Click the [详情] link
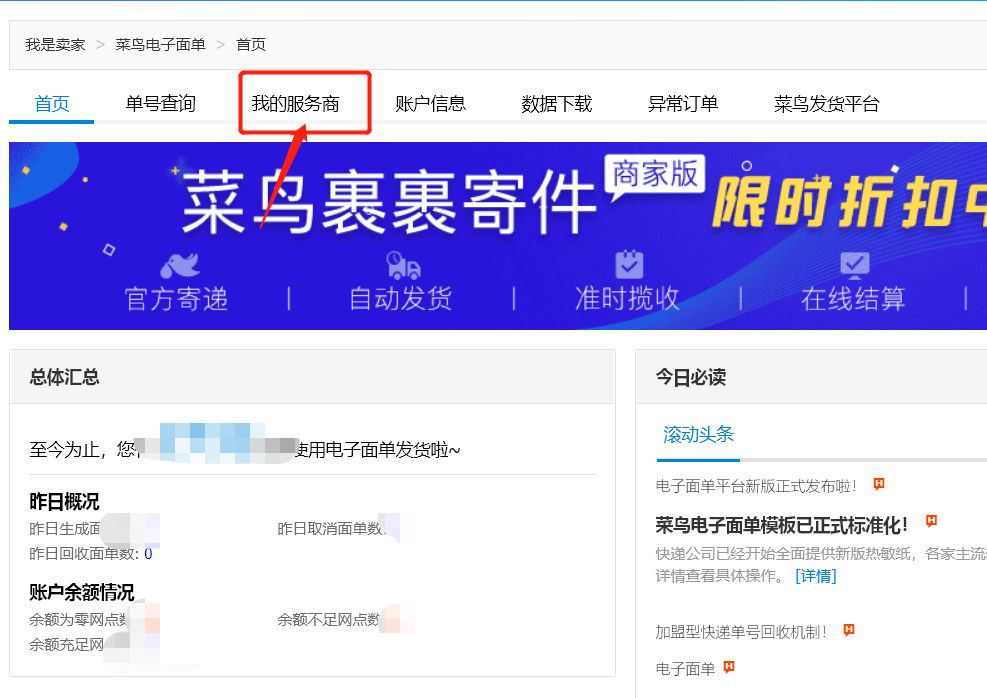 point(816,576)
